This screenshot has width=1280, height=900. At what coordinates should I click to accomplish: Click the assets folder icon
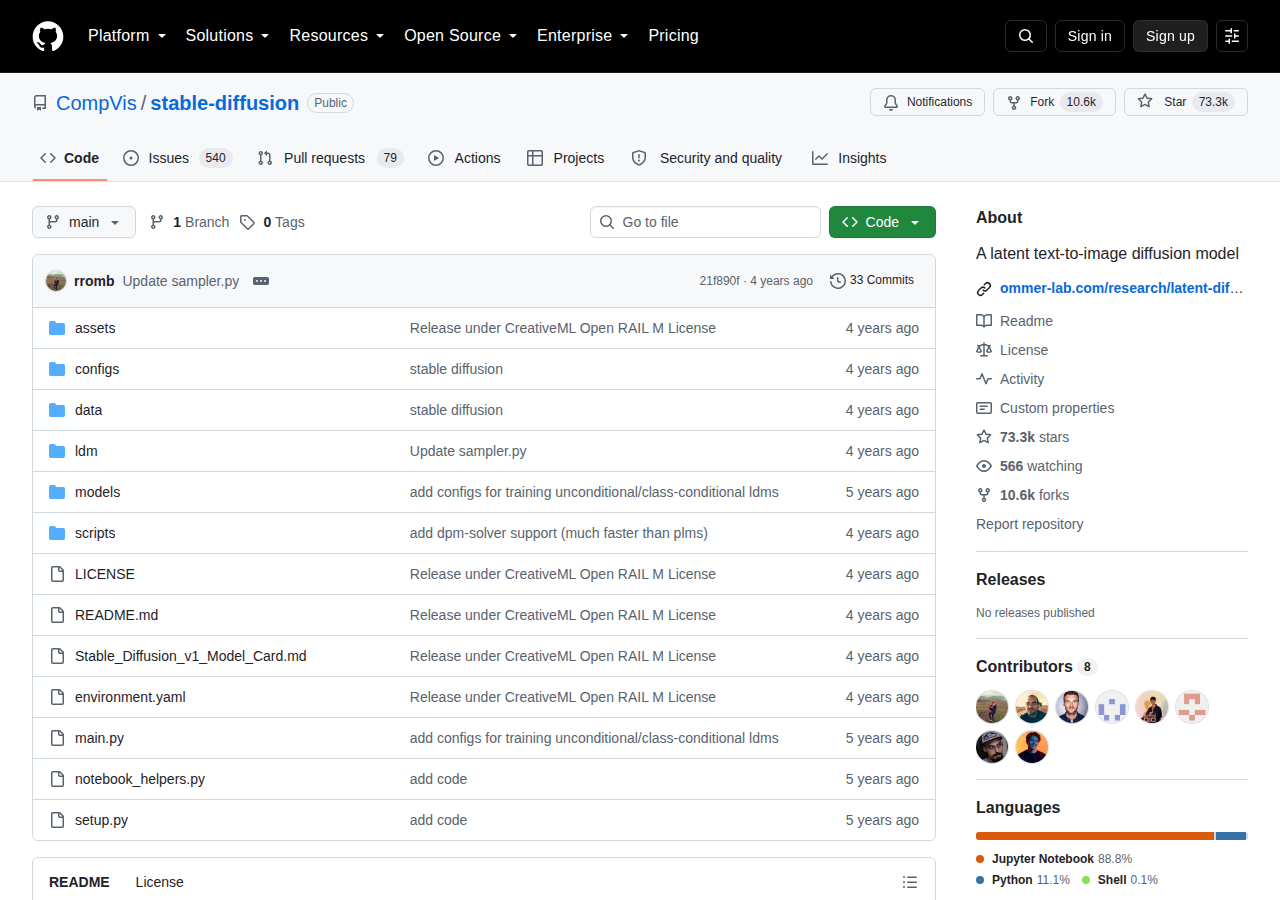(57, 328)
